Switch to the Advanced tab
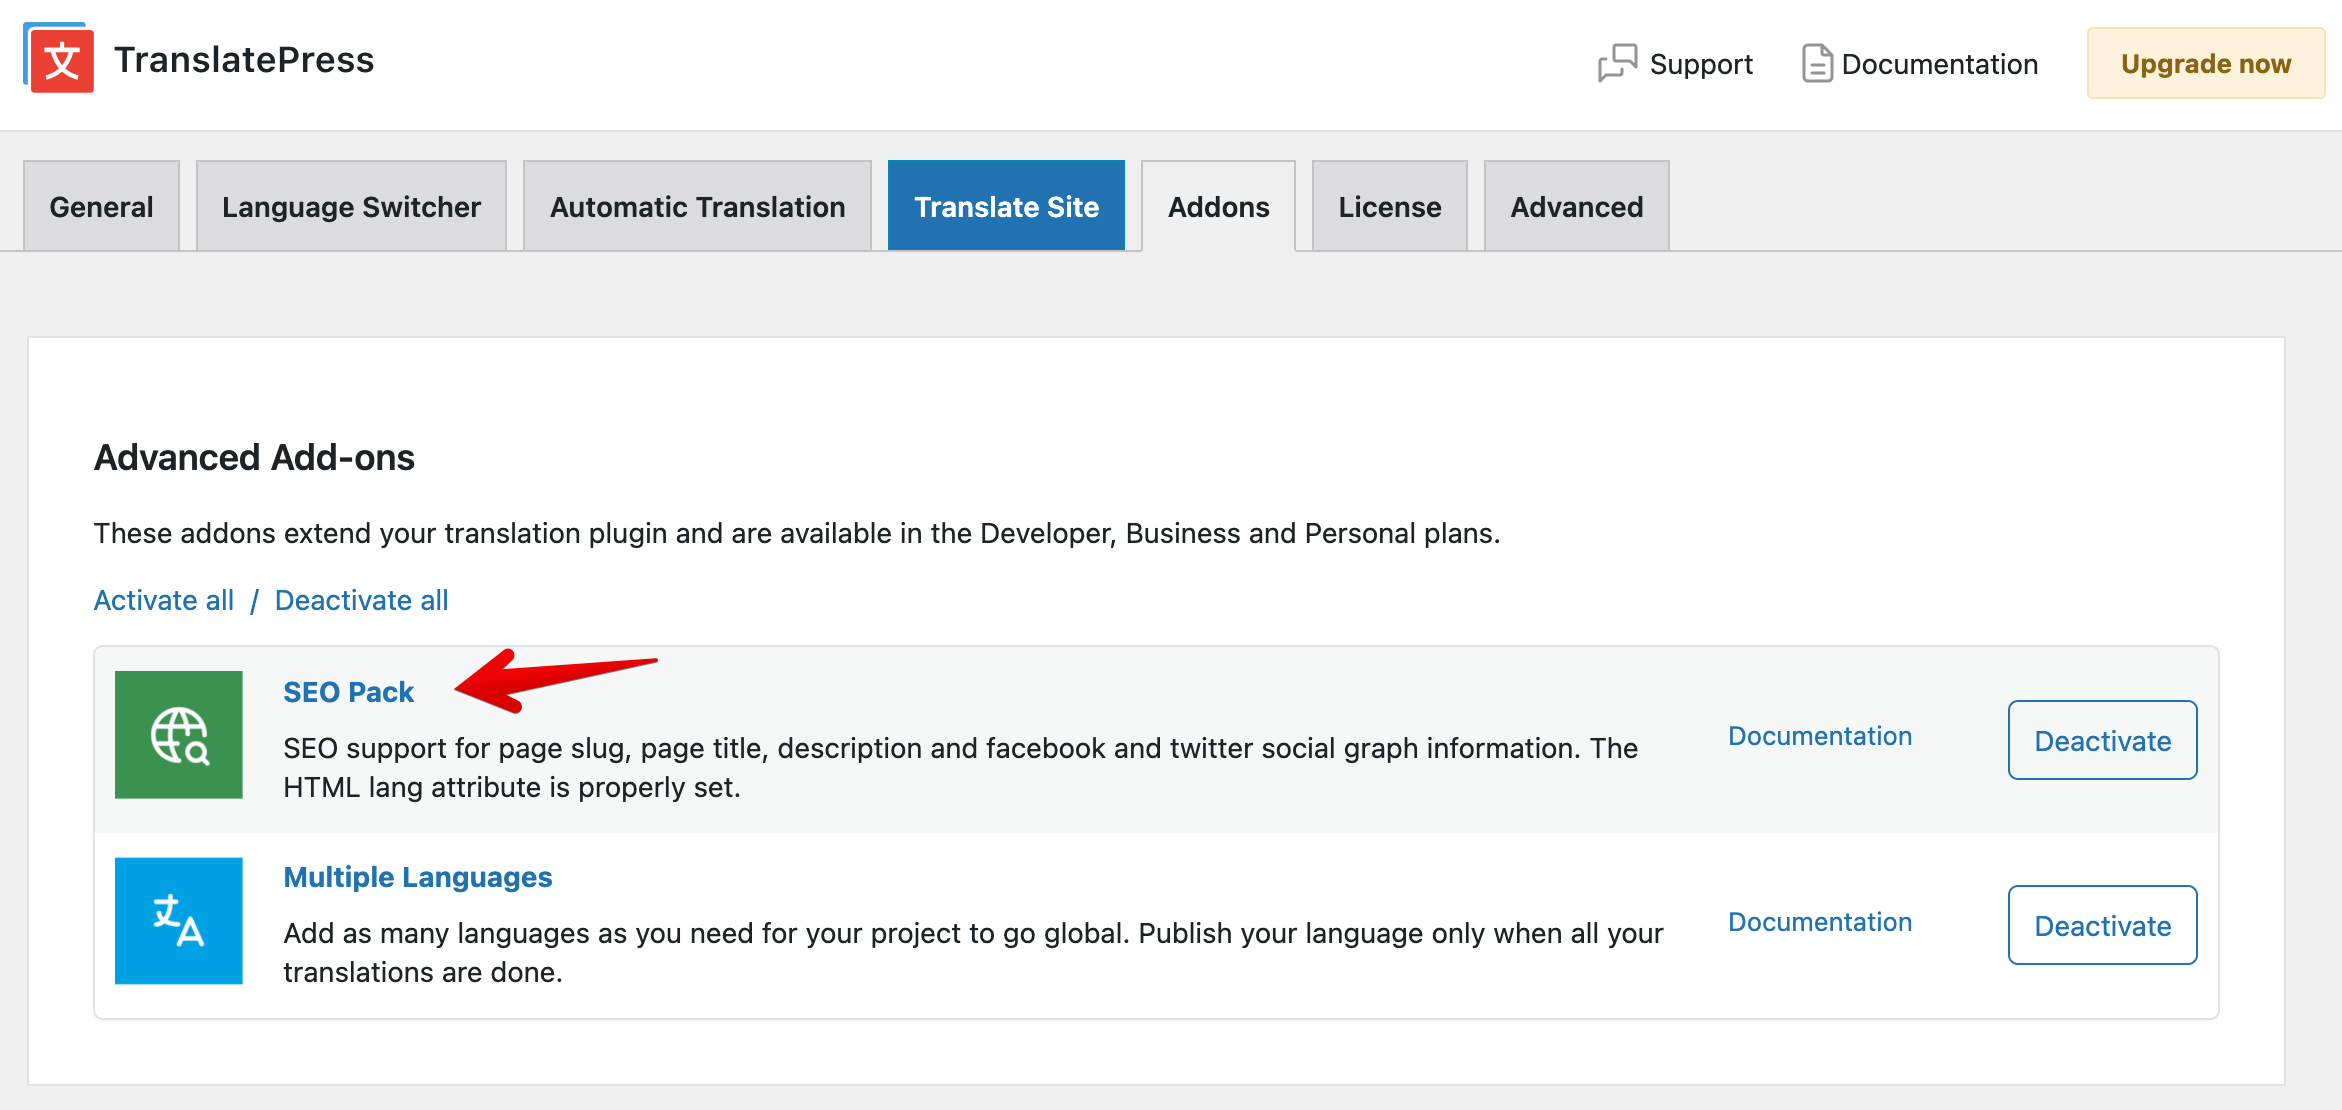This screenshot has height=1110, width=2342. 1576,206
